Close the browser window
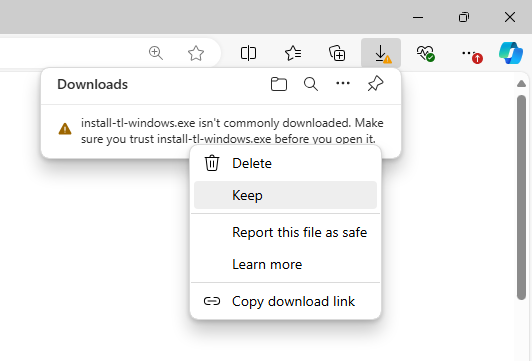 pyautogui.click(x=510, y=17)
